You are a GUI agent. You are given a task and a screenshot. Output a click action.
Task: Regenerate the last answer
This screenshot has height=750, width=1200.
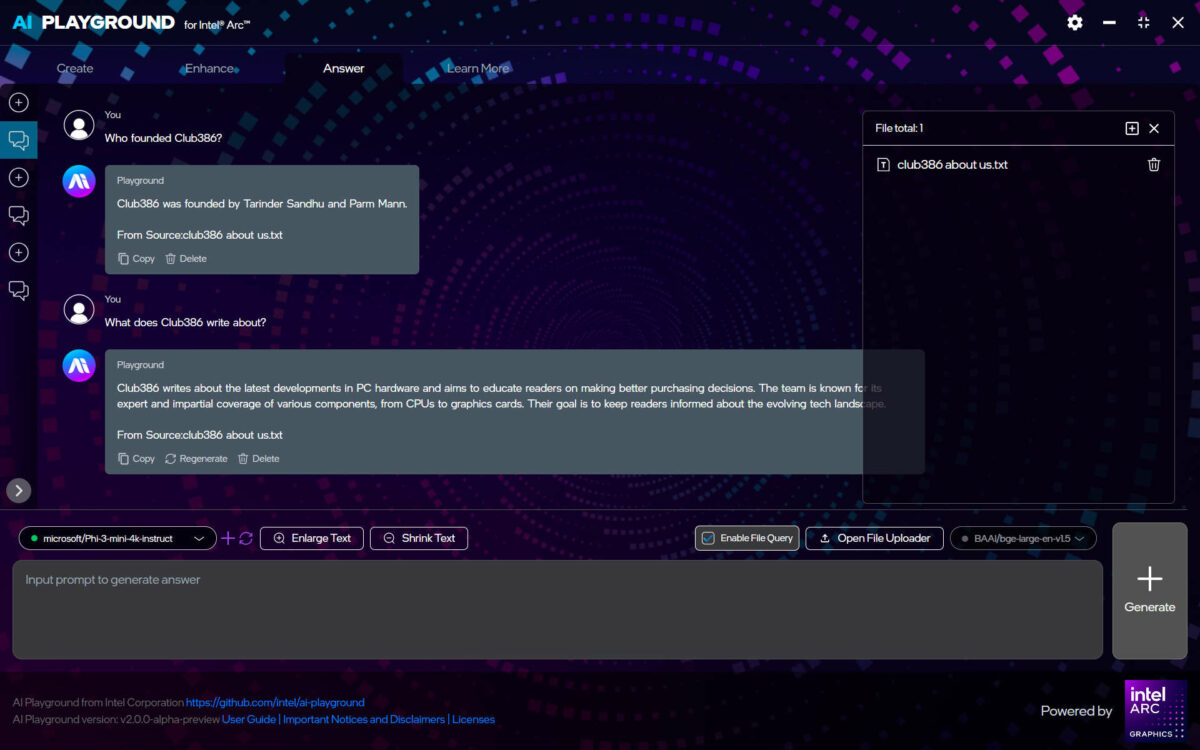pyautogui.click(x=196, y=458)
